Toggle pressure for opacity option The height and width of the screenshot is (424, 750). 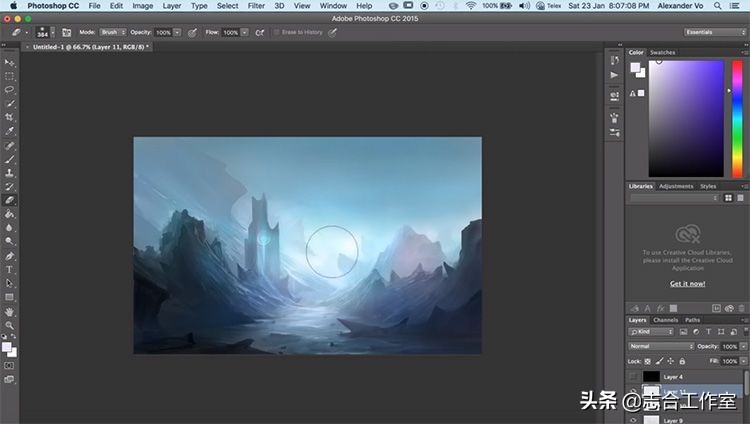tap(192, 33)
